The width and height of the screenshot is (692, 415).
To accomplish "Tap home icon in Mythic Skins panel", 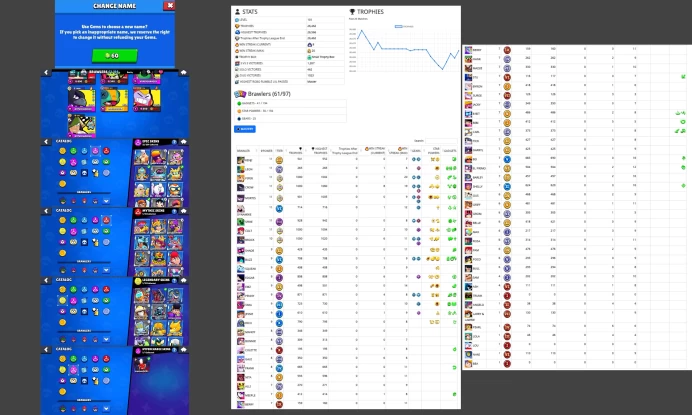I will click(184, 211).
